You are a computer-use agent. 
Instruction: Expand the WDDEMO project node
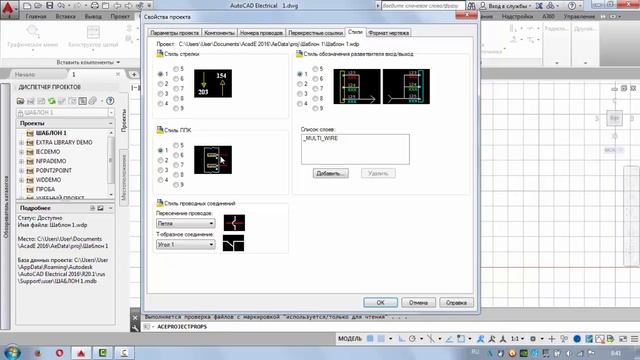[21, 180]
